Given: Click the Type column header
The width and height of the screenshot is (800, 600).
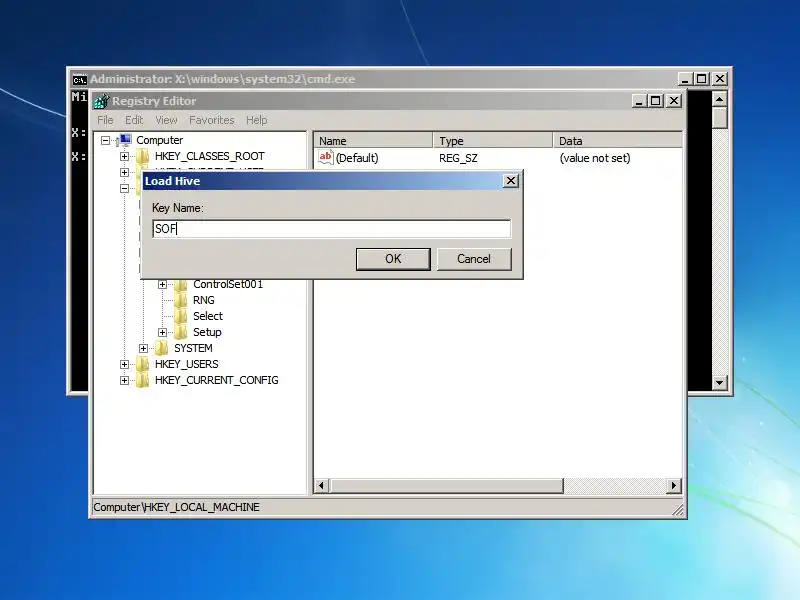Looking at the screenshot, I should pyautogui.click(x=493, y=141).
